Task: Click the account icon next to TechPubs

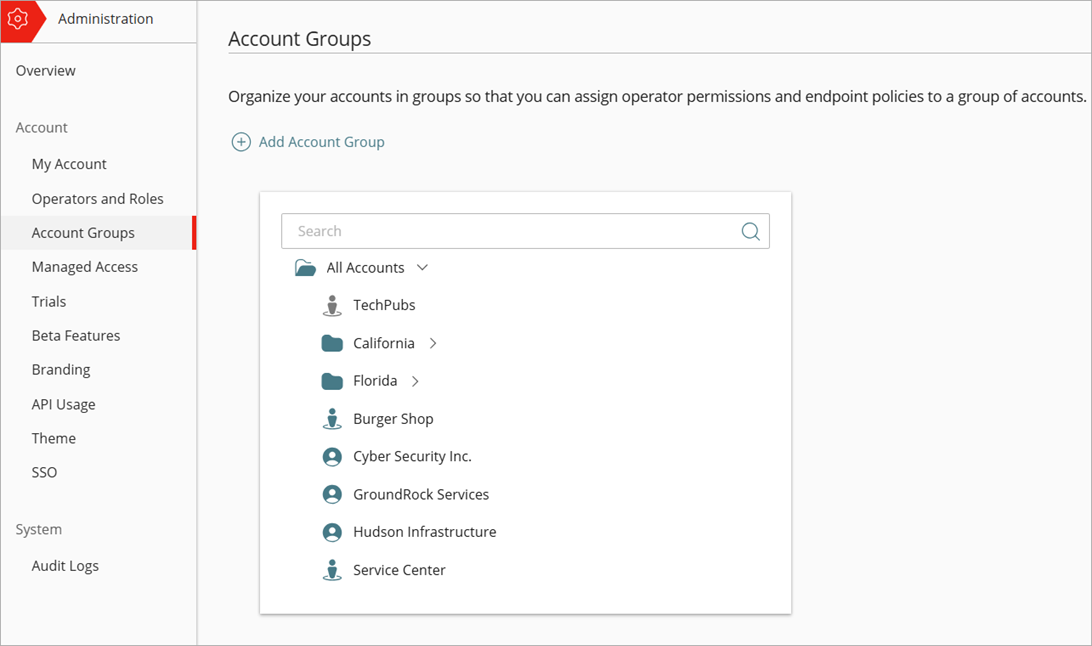Action: click(332, 305)
